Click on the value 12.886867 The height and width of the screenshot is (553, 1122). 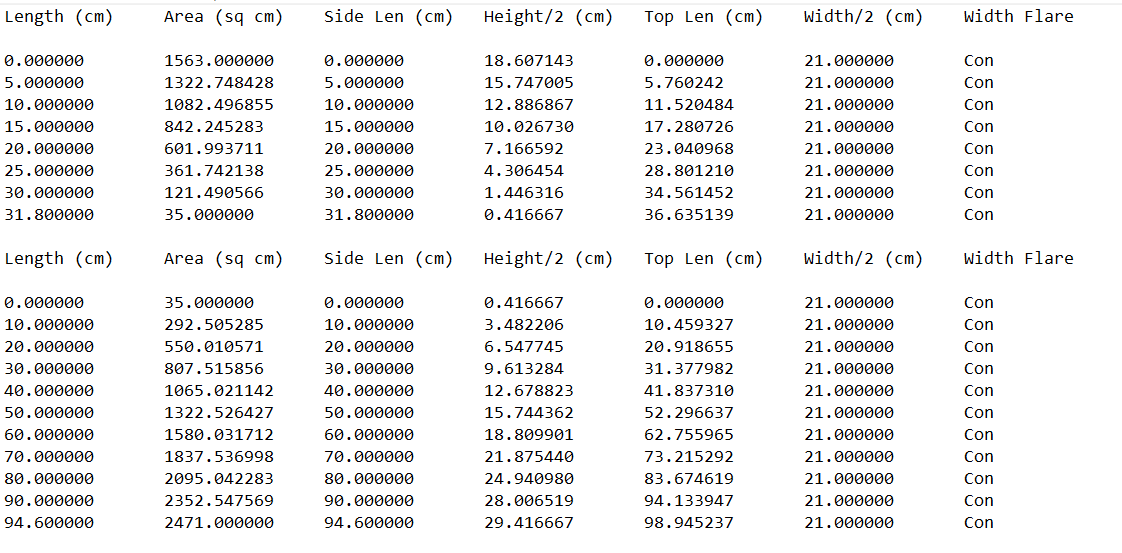529,105
